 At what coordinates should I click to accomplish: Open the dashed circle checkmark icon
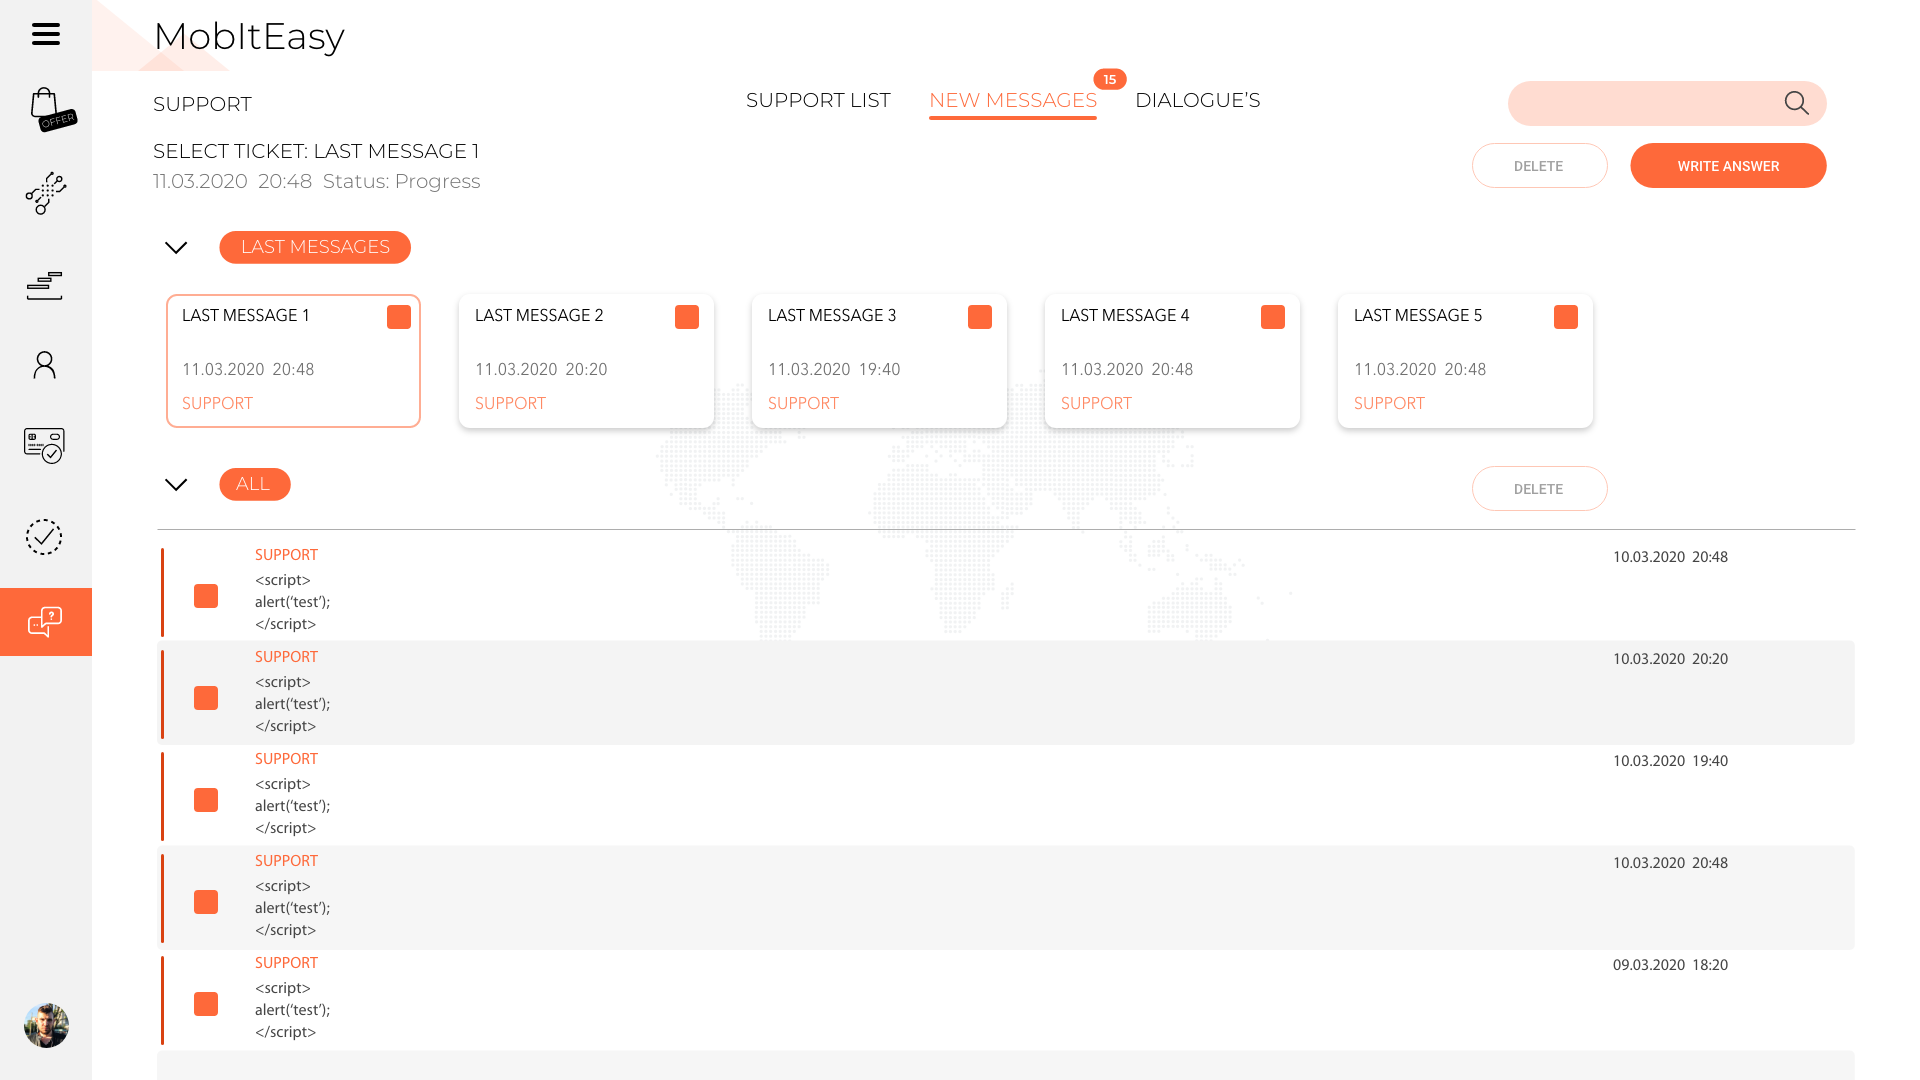coord(44,537)
